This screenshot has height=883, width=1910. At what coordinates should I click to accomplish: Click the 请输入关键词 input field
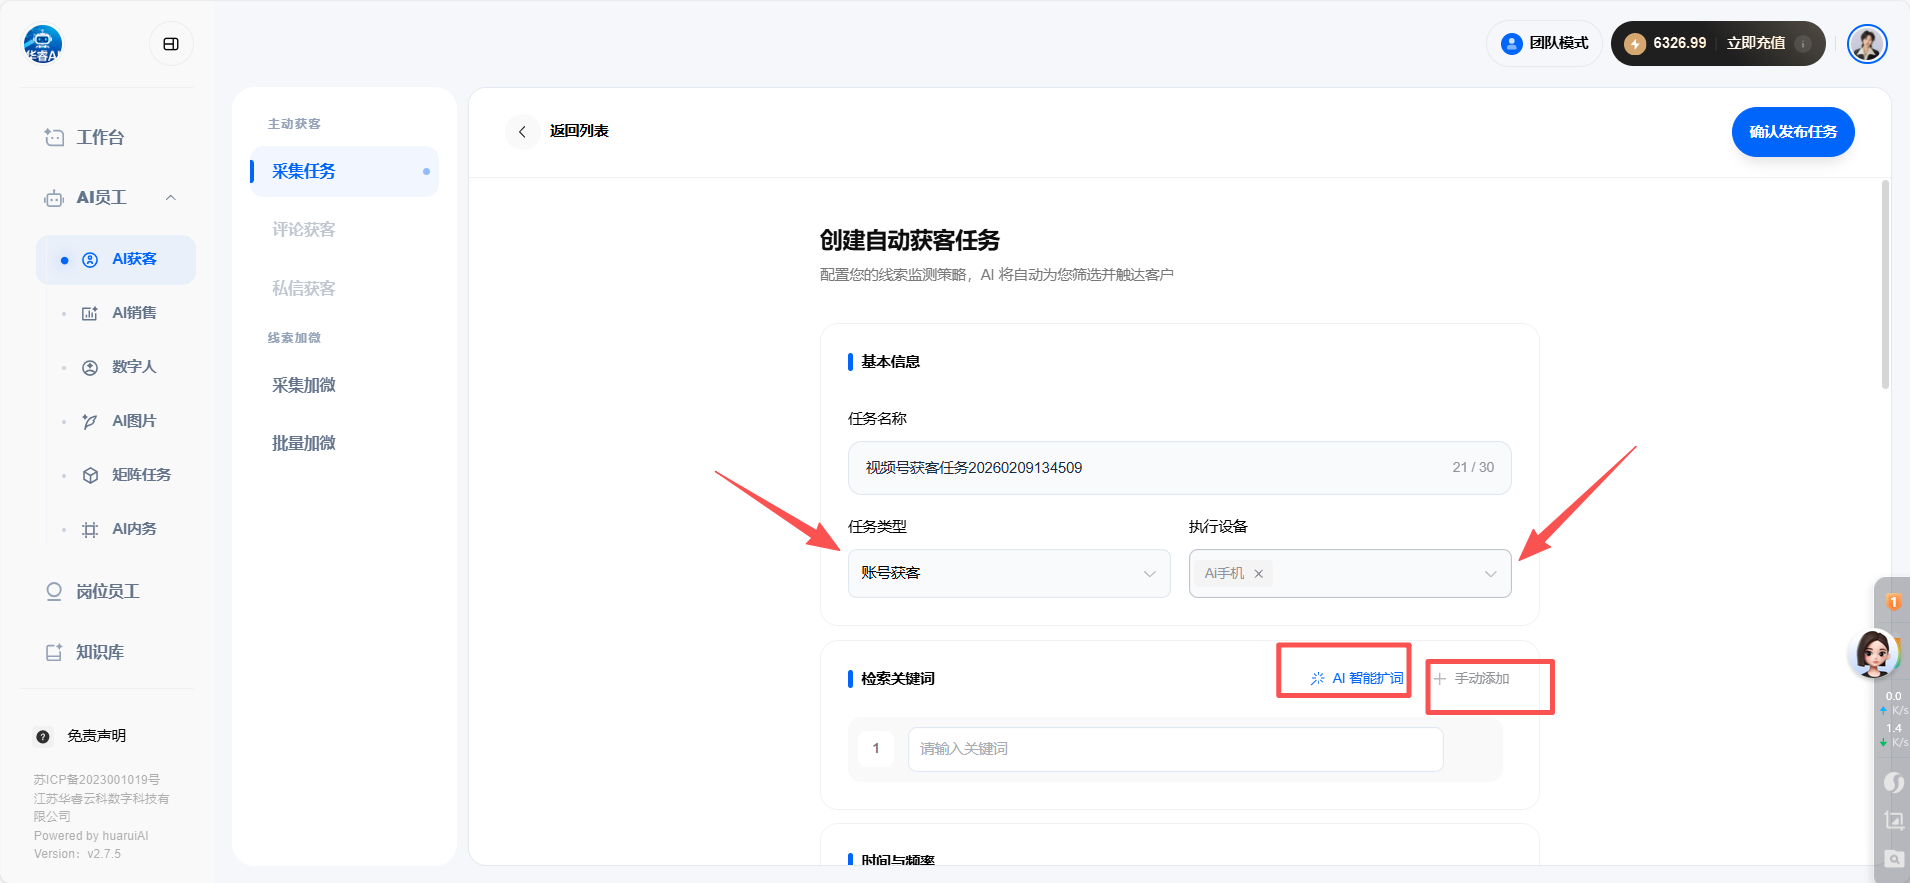(x=1174, y=749)
